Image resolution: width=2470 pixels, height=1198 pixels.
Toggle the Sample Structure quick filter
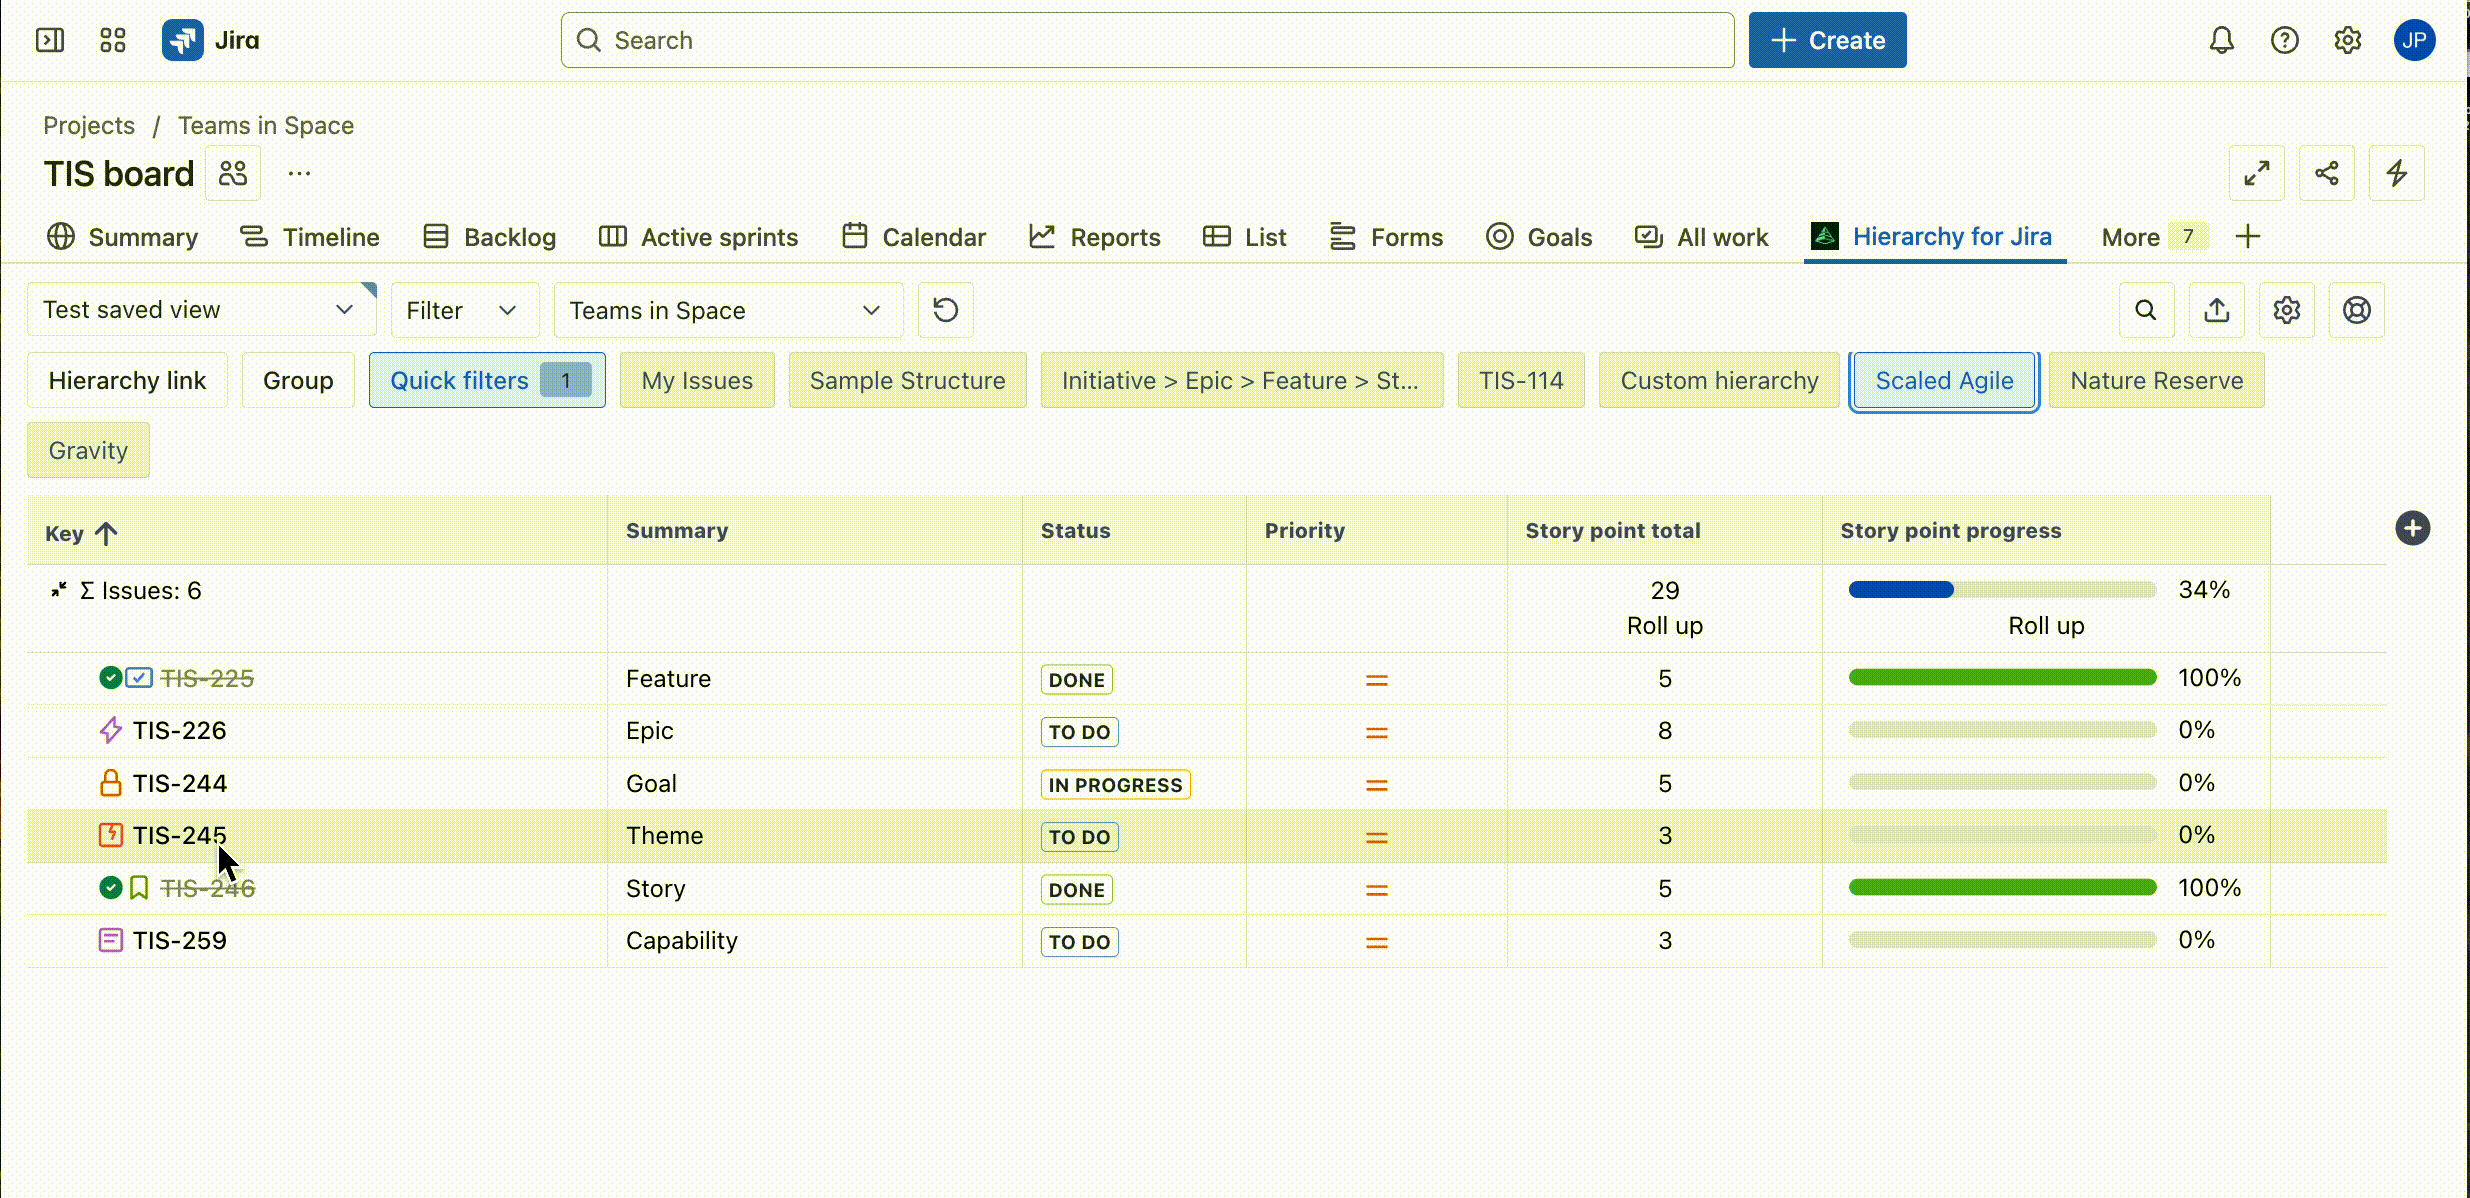pyautogui.click(x=907, y=380)
